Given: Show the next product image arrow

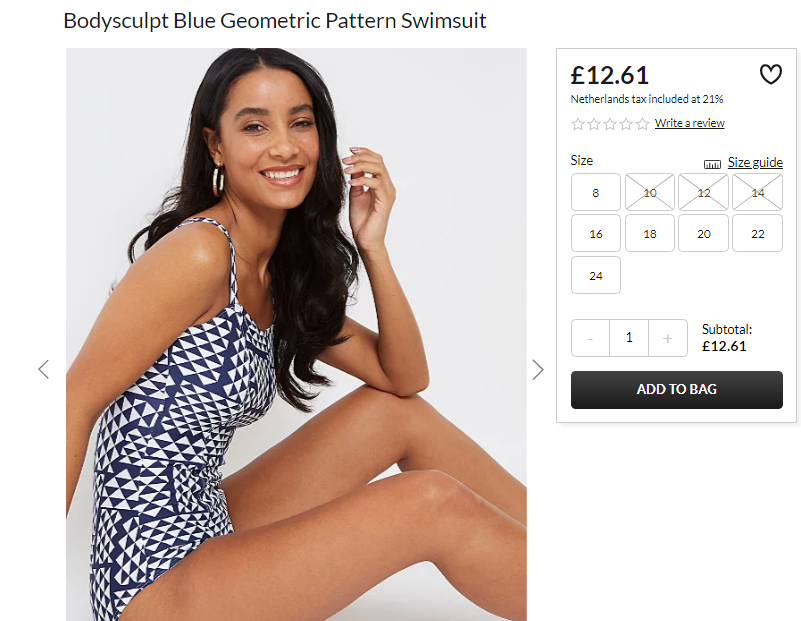Looking at the screenshot, I should click(537, 369).
